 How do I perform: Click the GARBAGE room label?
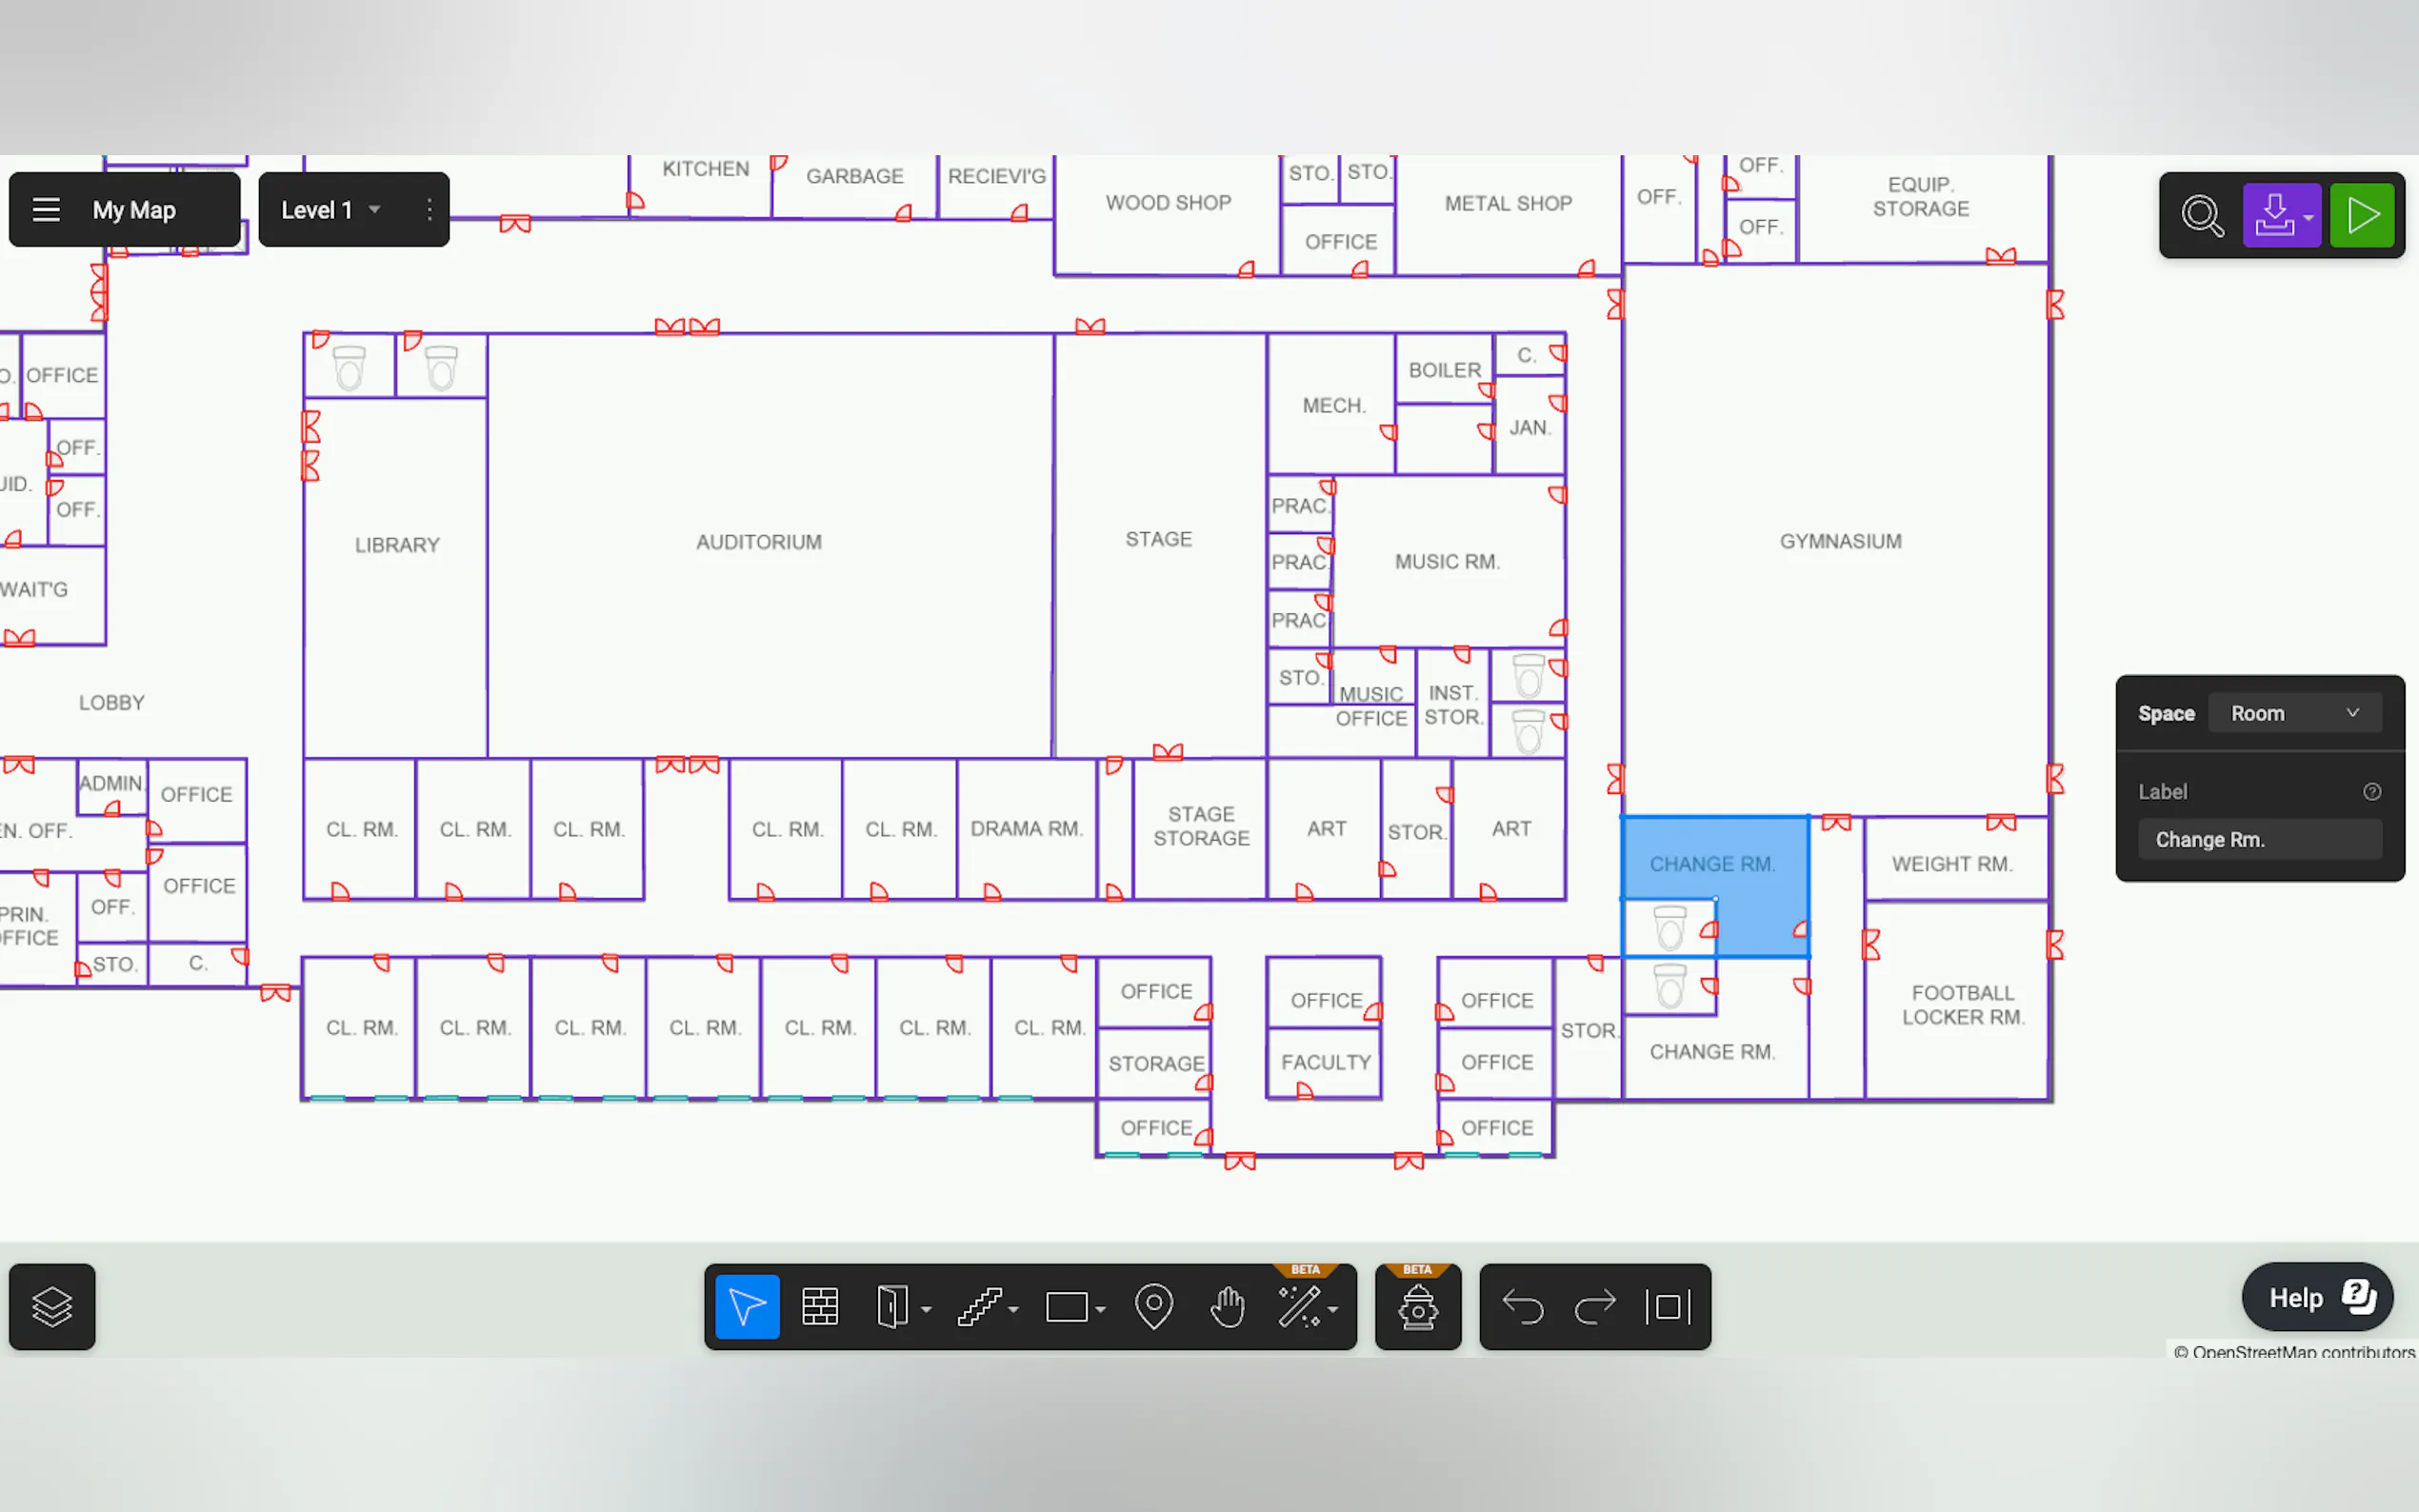pyautogui.click(x=854, y=176)
